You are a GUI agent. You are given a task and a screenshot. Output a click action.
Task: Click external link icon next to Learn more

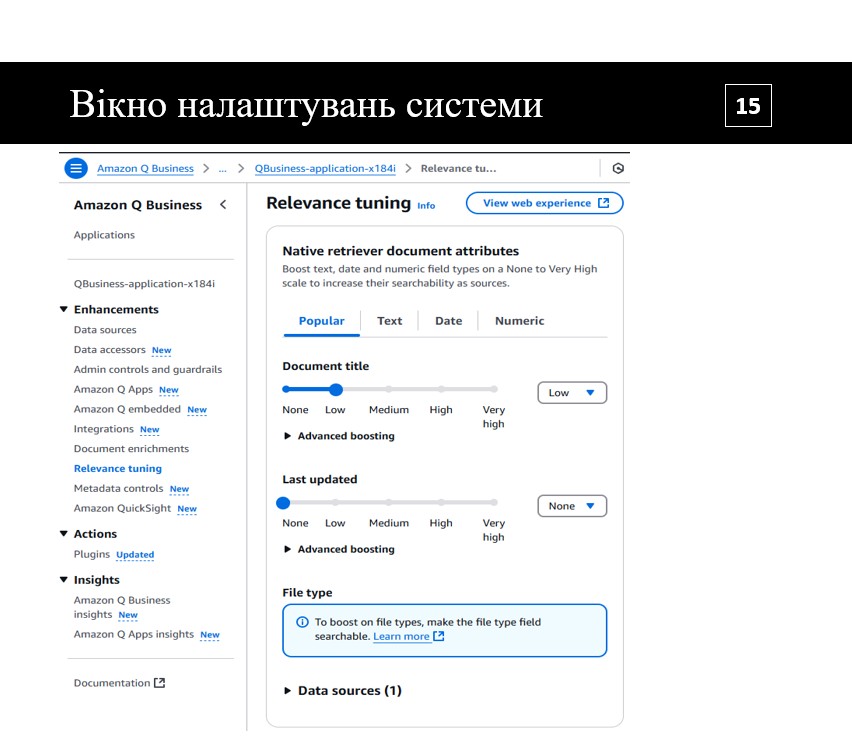(x=439, y=636)
